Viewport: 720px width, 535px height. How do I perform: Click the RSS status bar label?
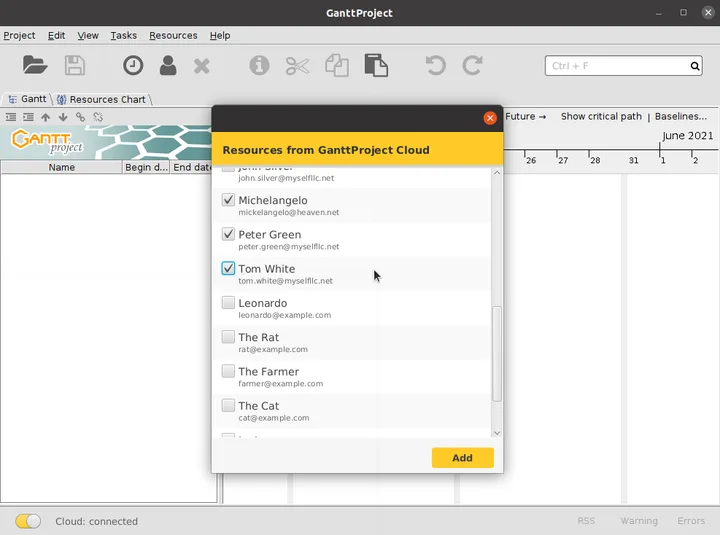tap(586, 521)
